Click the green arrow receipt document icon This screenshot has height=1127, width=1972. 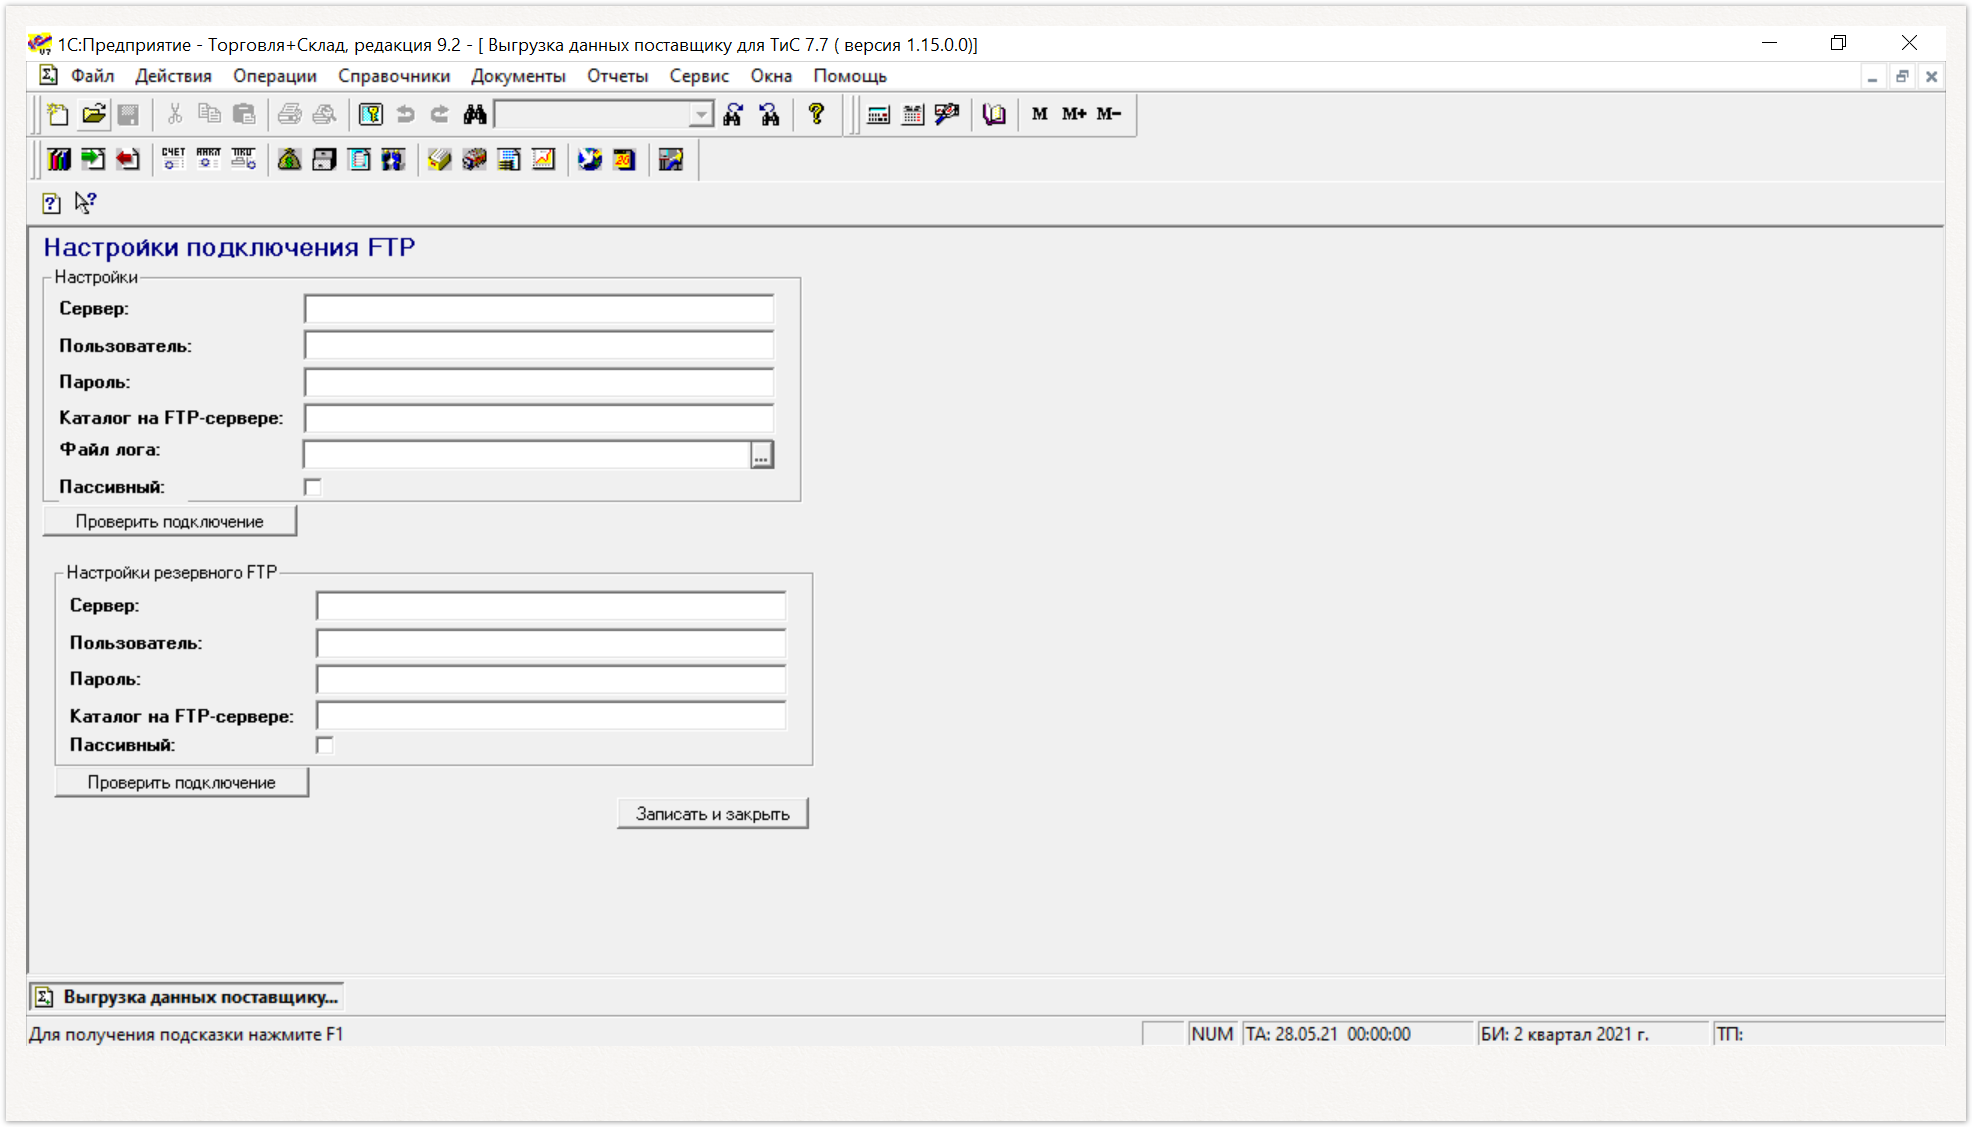click(93, 159)
